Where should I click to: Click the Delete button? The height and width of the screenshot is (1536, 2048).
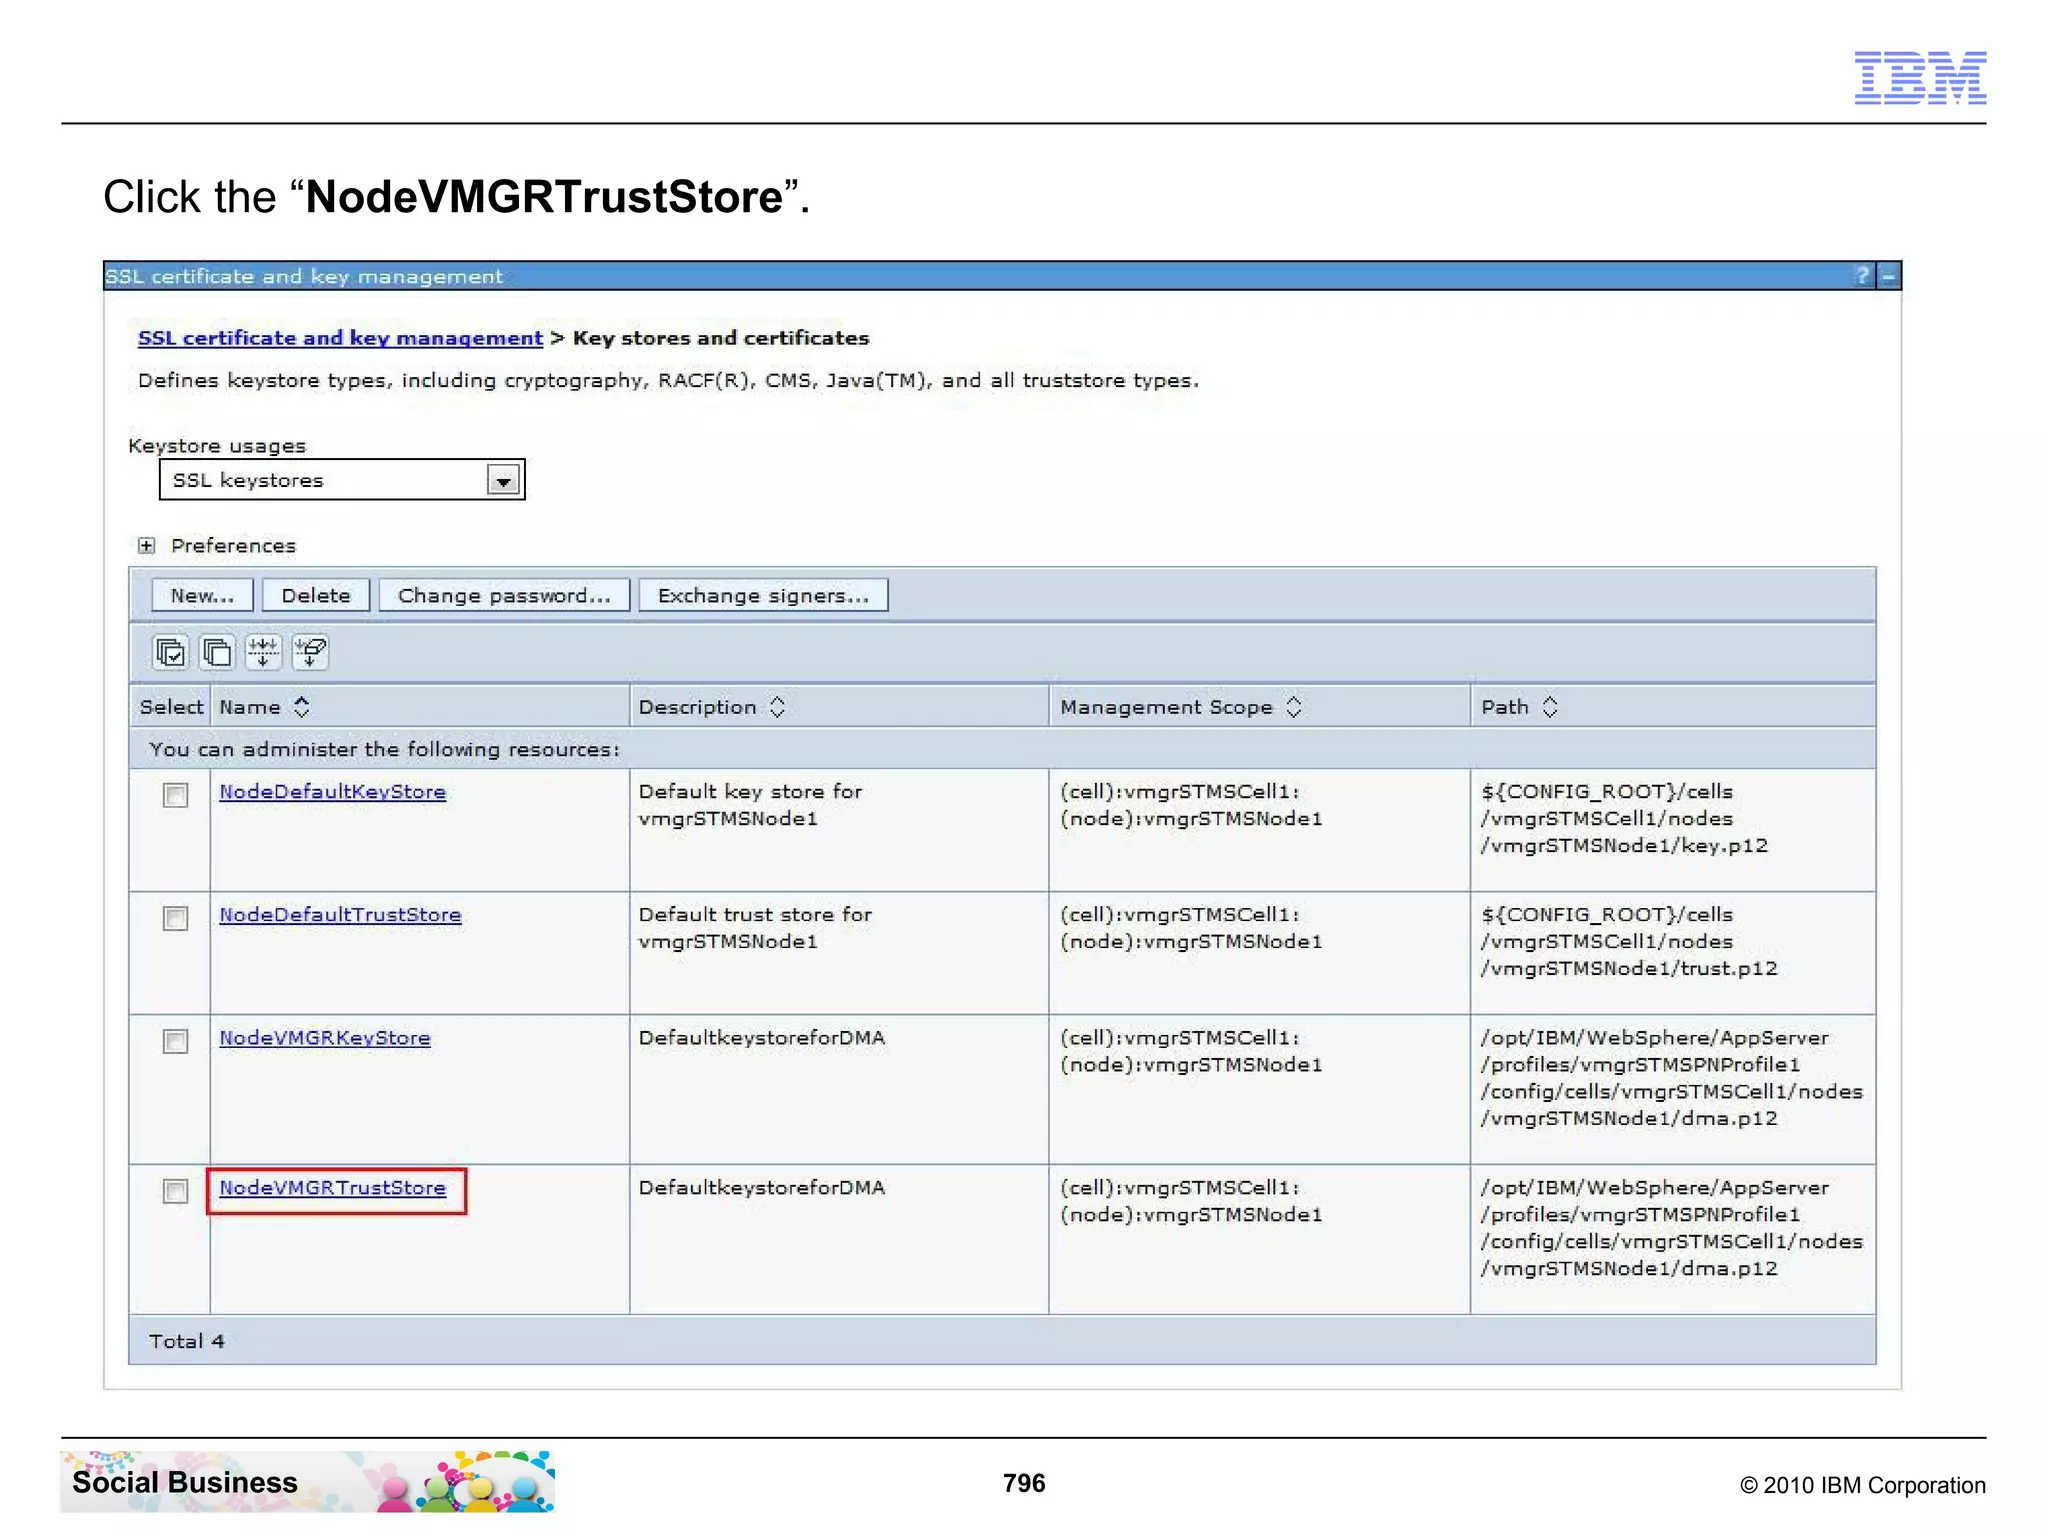[316, 595]
